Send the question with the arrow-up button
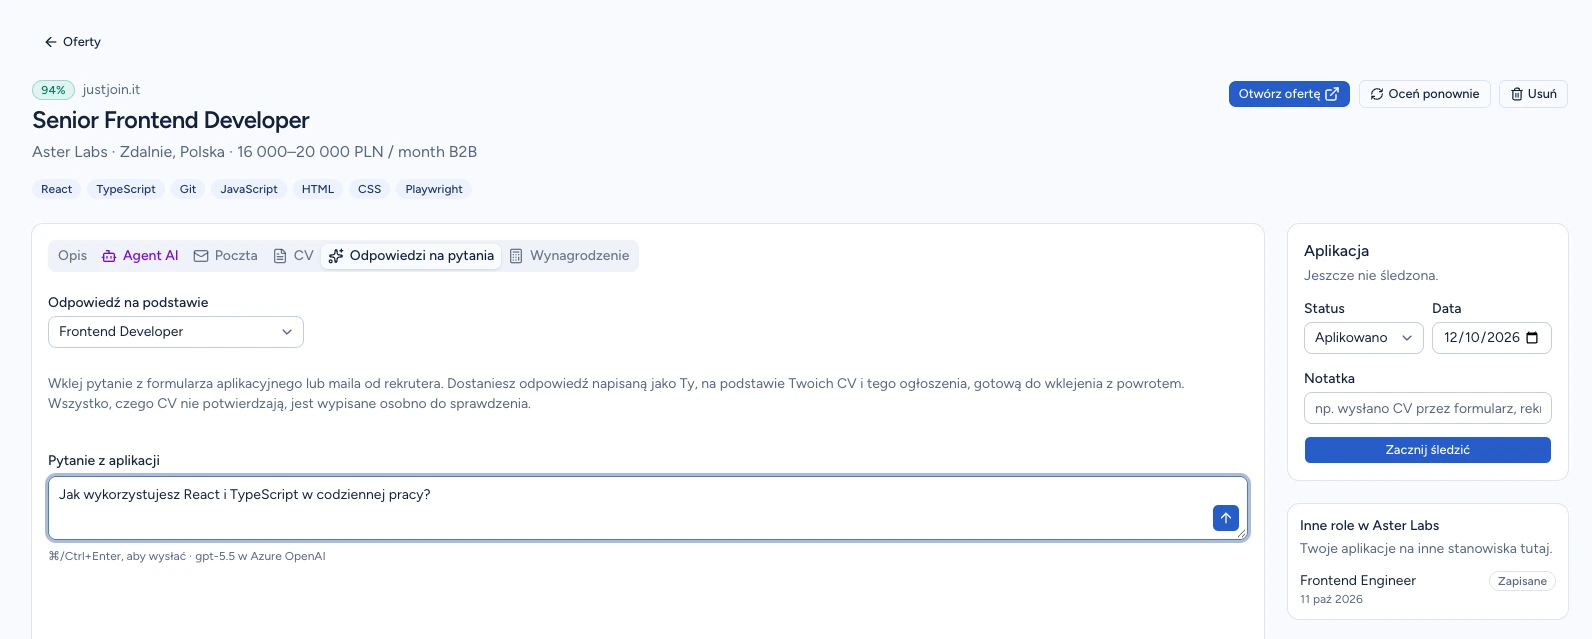This screenshot has width=1592, height=639. coord(1226,518)
